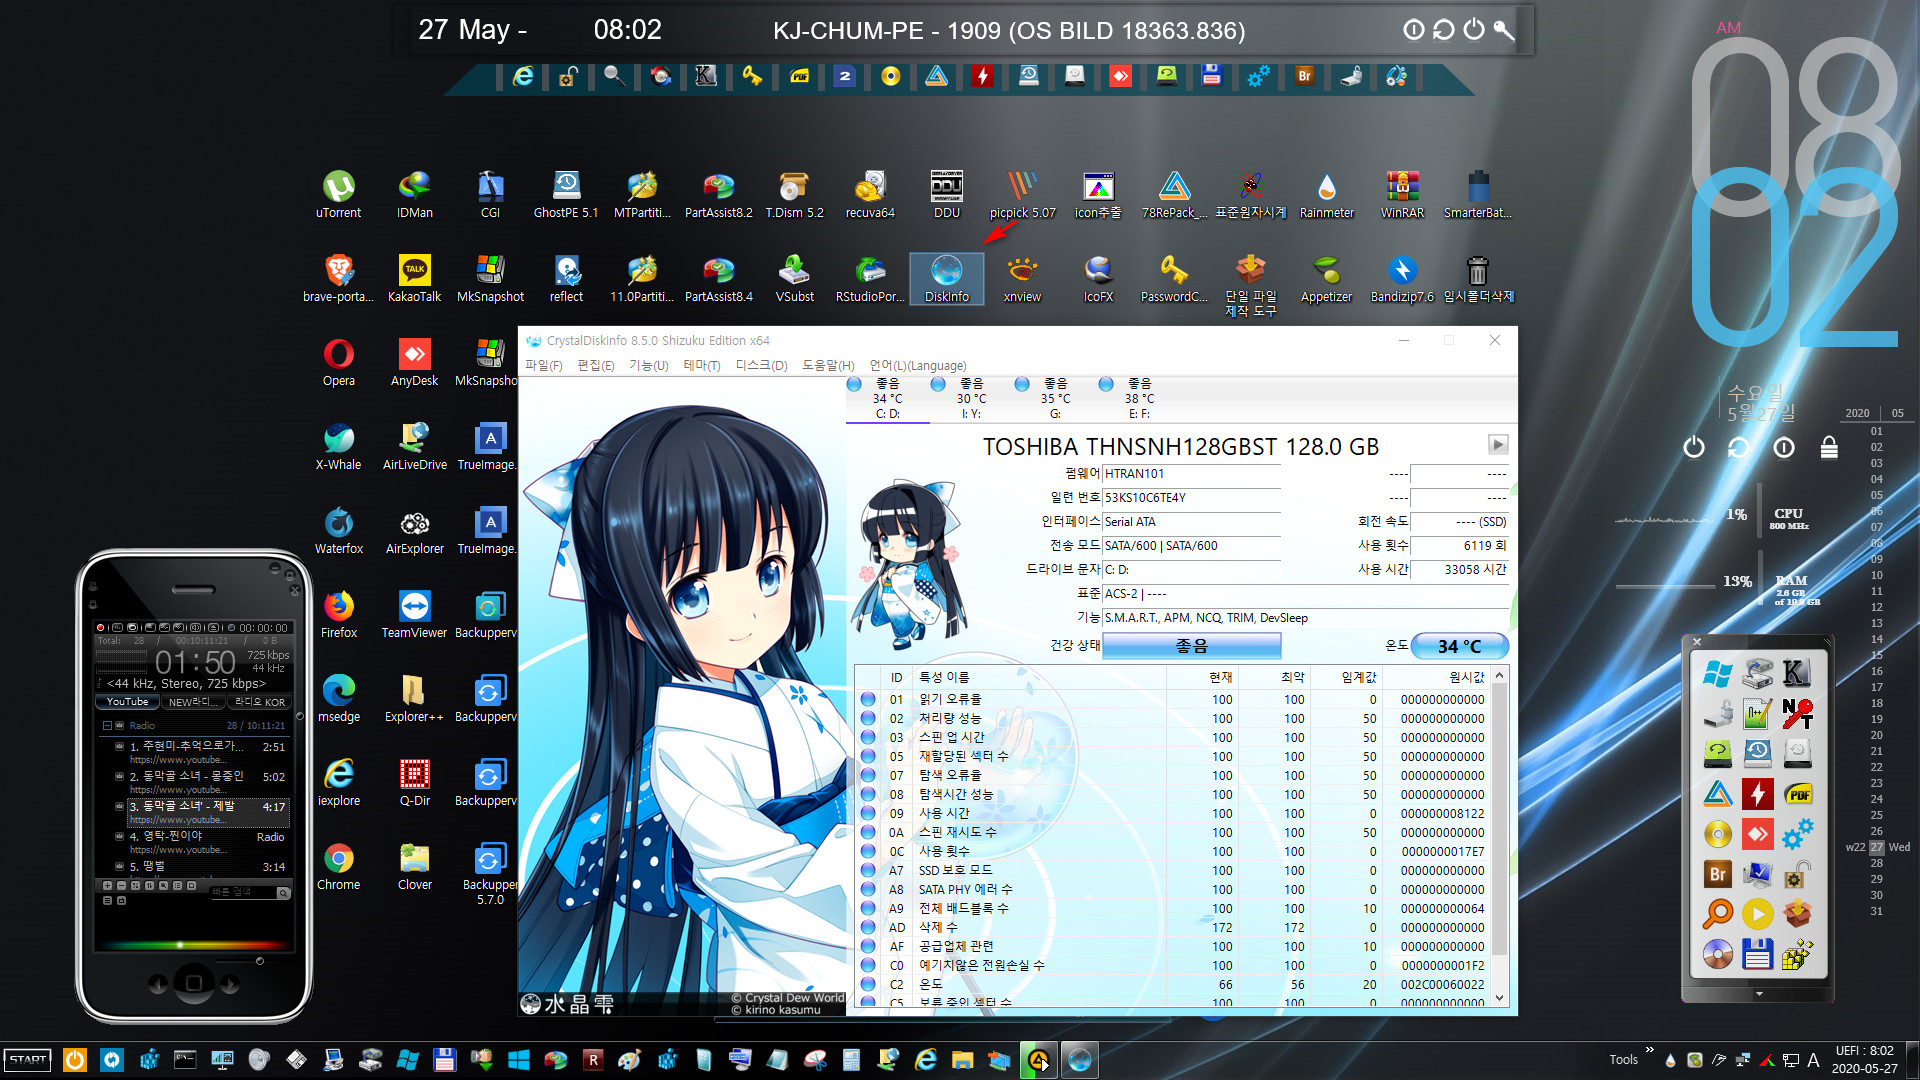Click the orange magnifier in the launcher panel

tap(1717, 914)
